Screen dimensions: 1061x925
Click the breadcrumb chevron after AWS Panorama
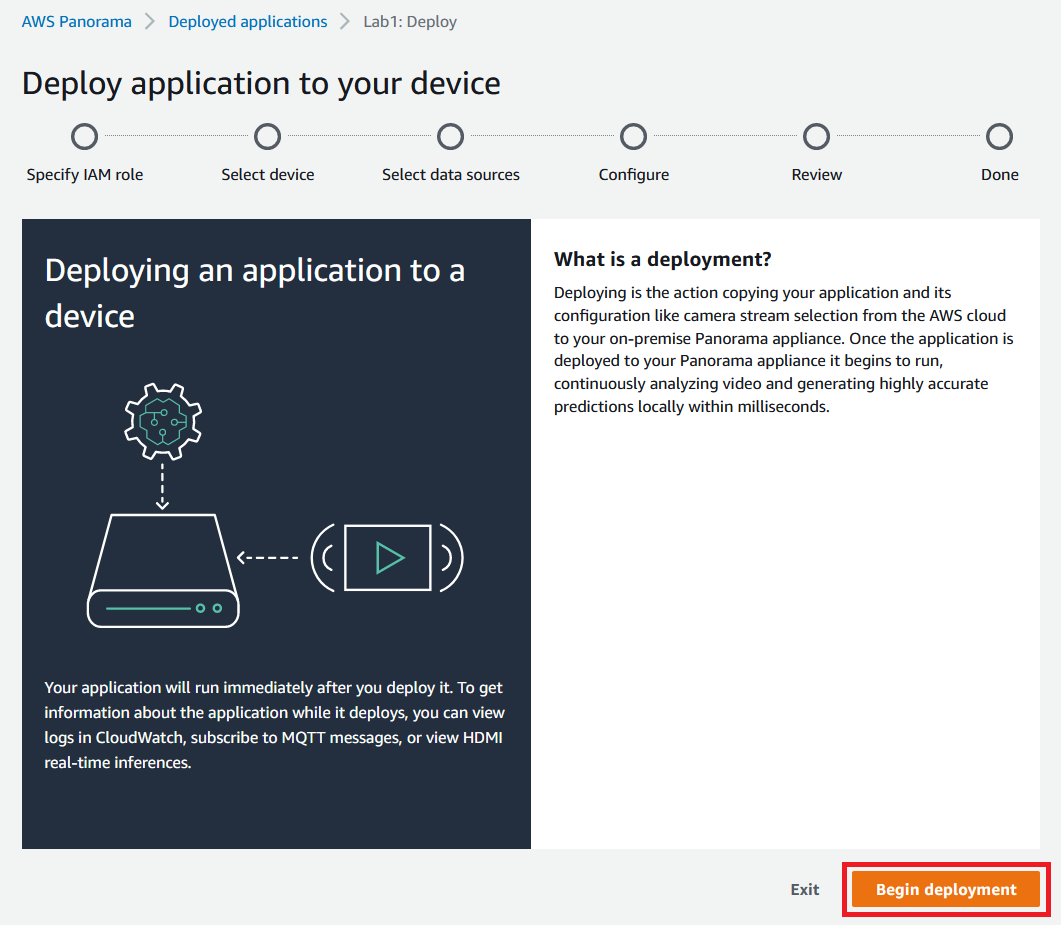click(150, 22)
